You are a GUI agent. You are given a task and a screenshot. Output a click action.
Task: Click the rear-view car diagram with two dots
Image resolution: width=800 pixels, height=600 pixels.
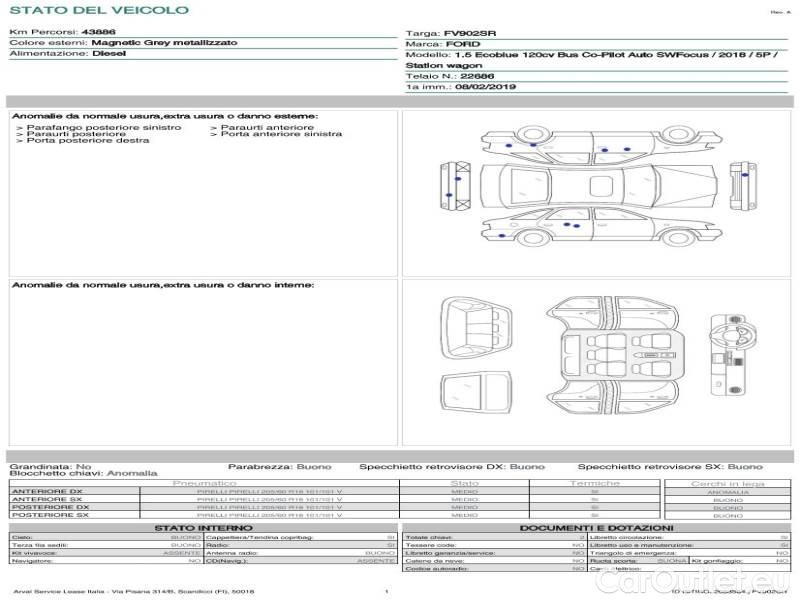click(x=453, y=186)
